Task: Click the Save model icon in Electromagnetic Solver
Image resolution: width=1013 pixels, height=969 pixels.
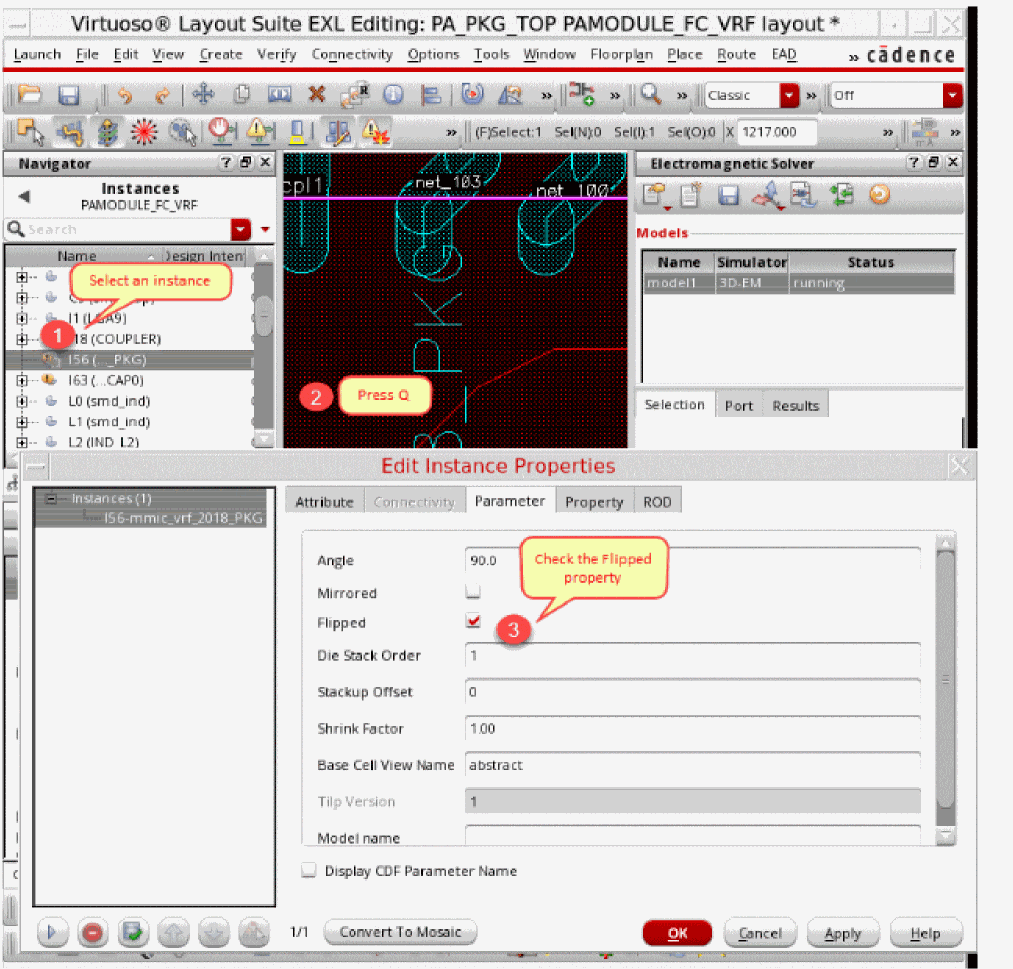Action: coord(728,195)
